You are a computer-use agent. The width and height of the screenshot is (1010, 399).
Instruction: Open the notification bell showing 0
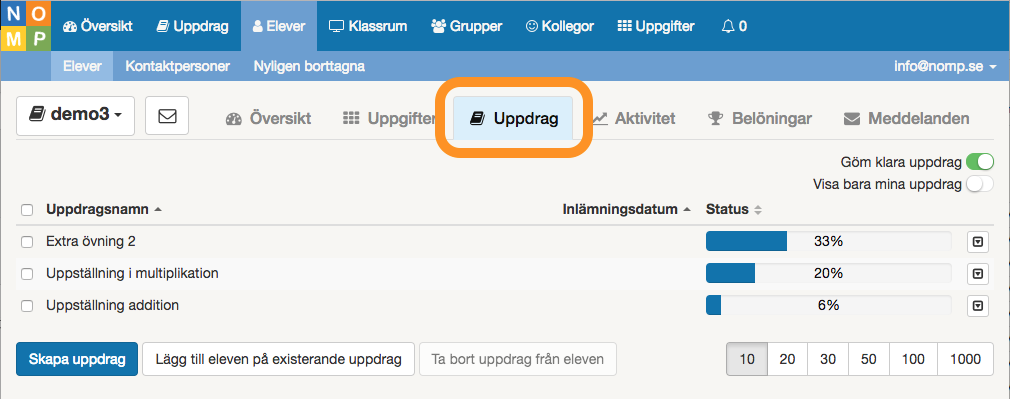click(734, 26)
